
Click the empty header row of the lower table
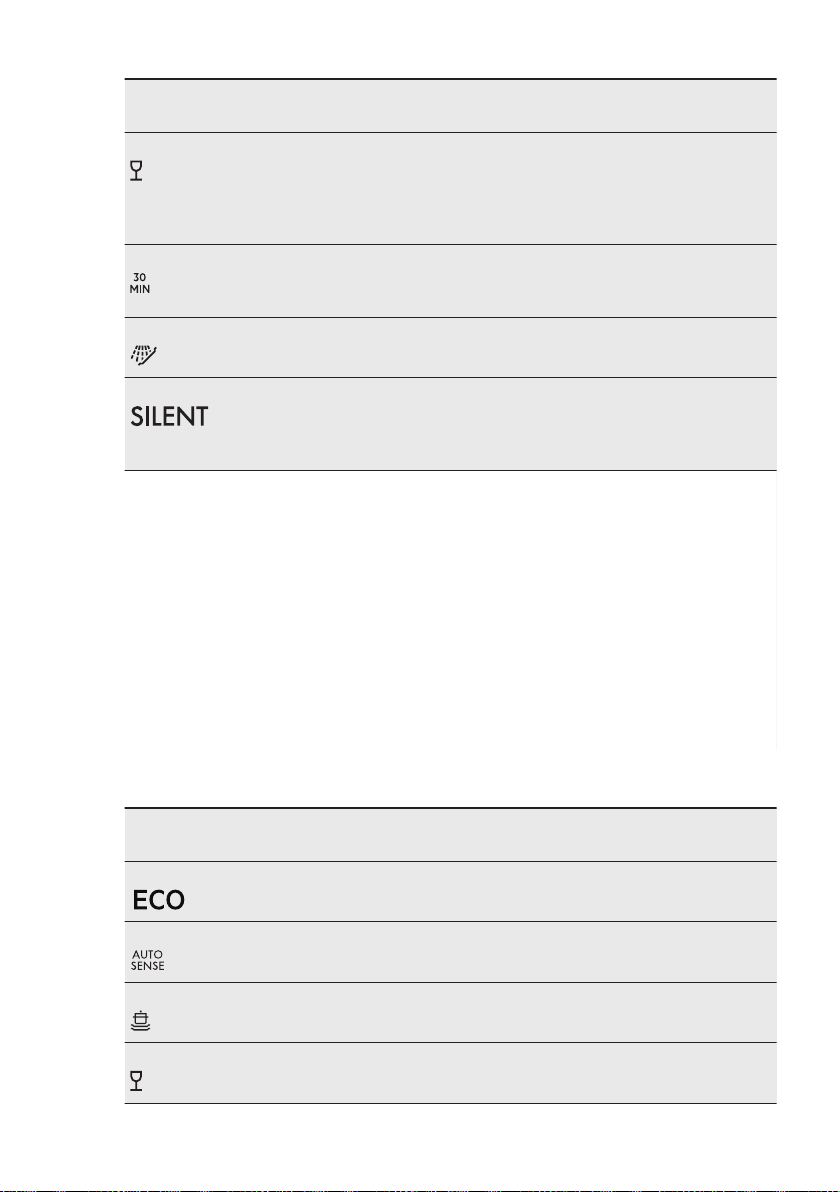(450, 835)
